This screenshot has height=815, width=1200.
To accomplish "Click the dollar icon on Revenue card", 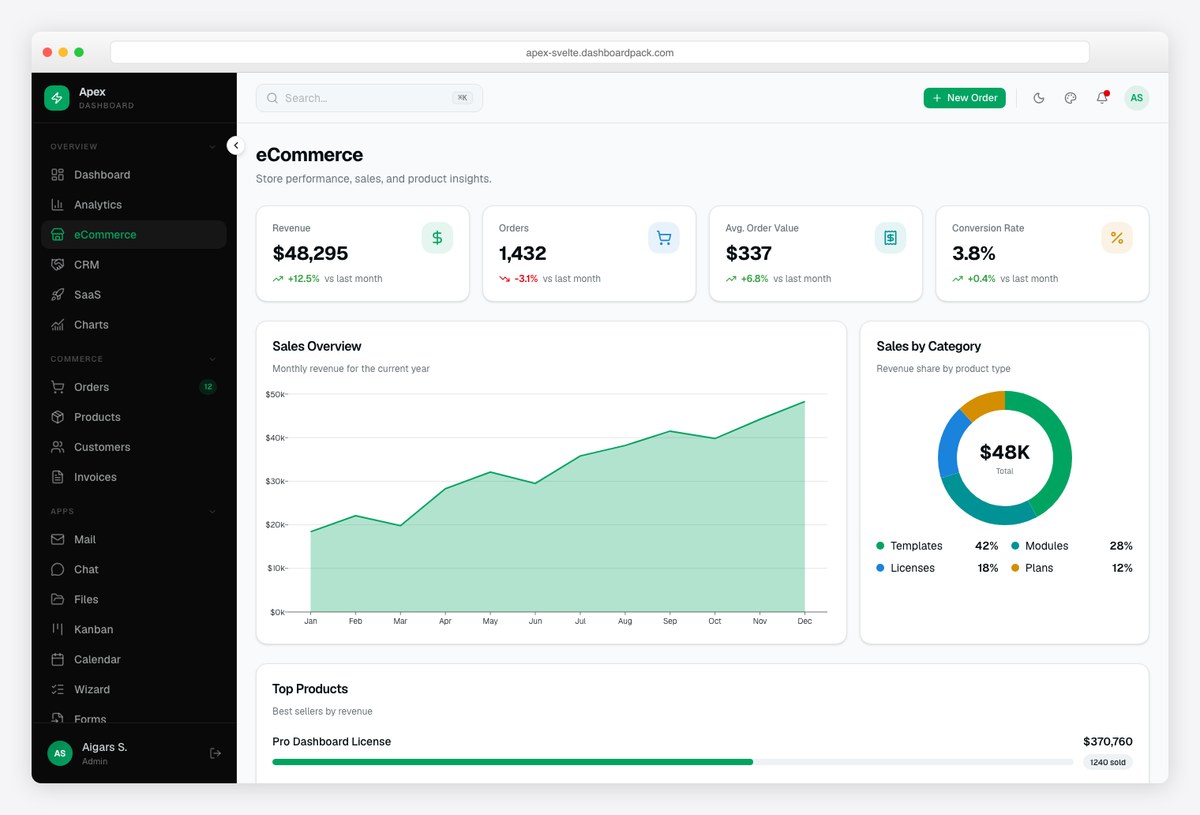I will coord(437,238).
